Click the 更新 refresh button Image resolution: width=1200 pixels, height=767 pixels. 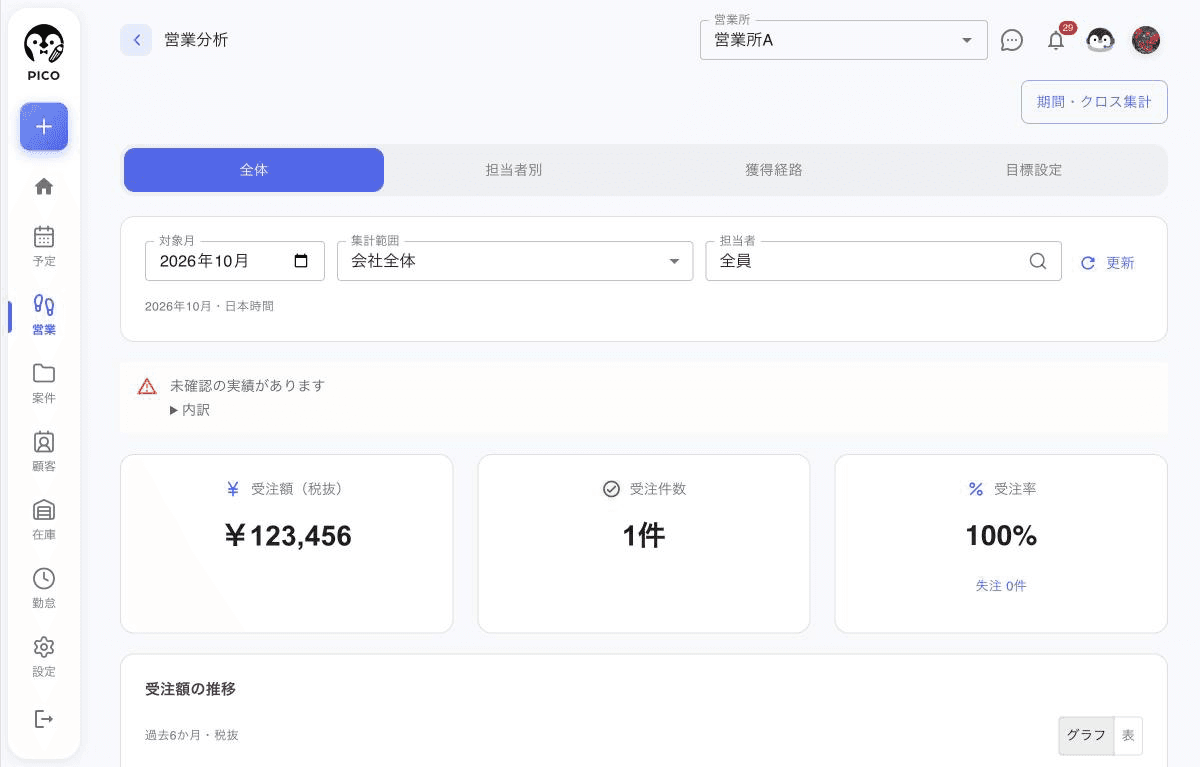[x=1108, y=263]
